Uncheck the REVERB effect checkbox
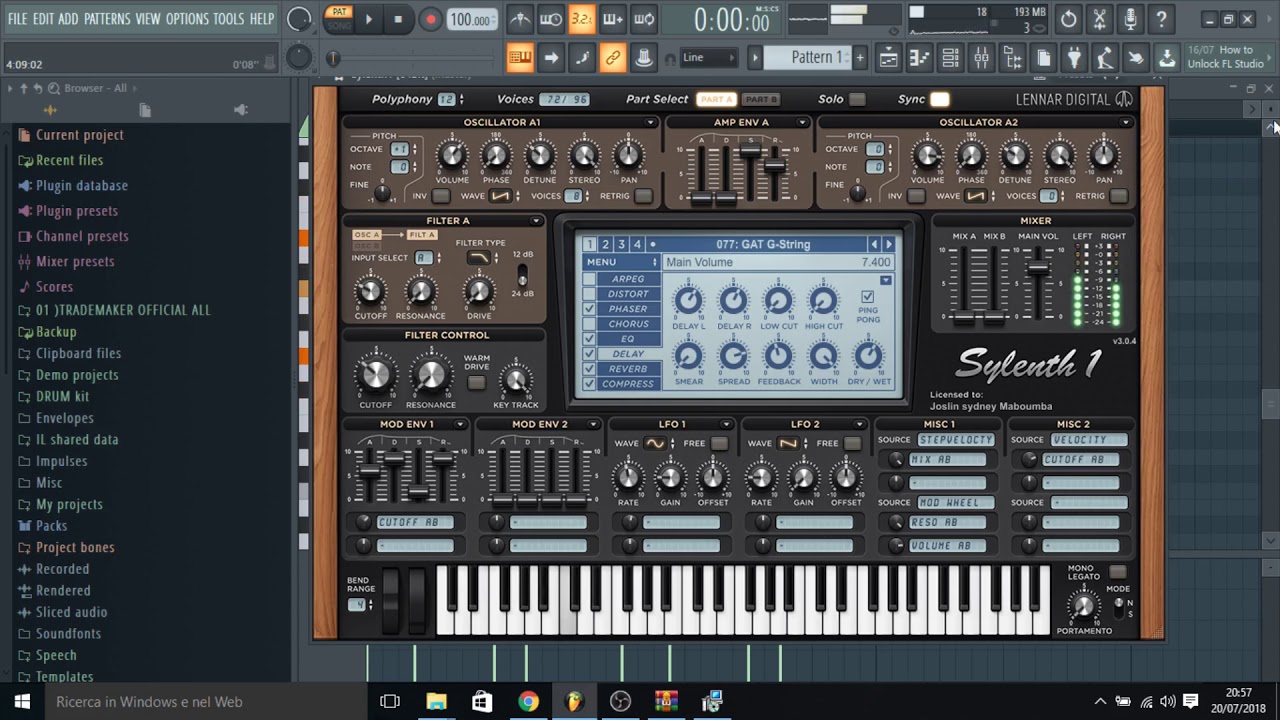This screenshot has width=1280, height=720. click(x=590, y=369)
